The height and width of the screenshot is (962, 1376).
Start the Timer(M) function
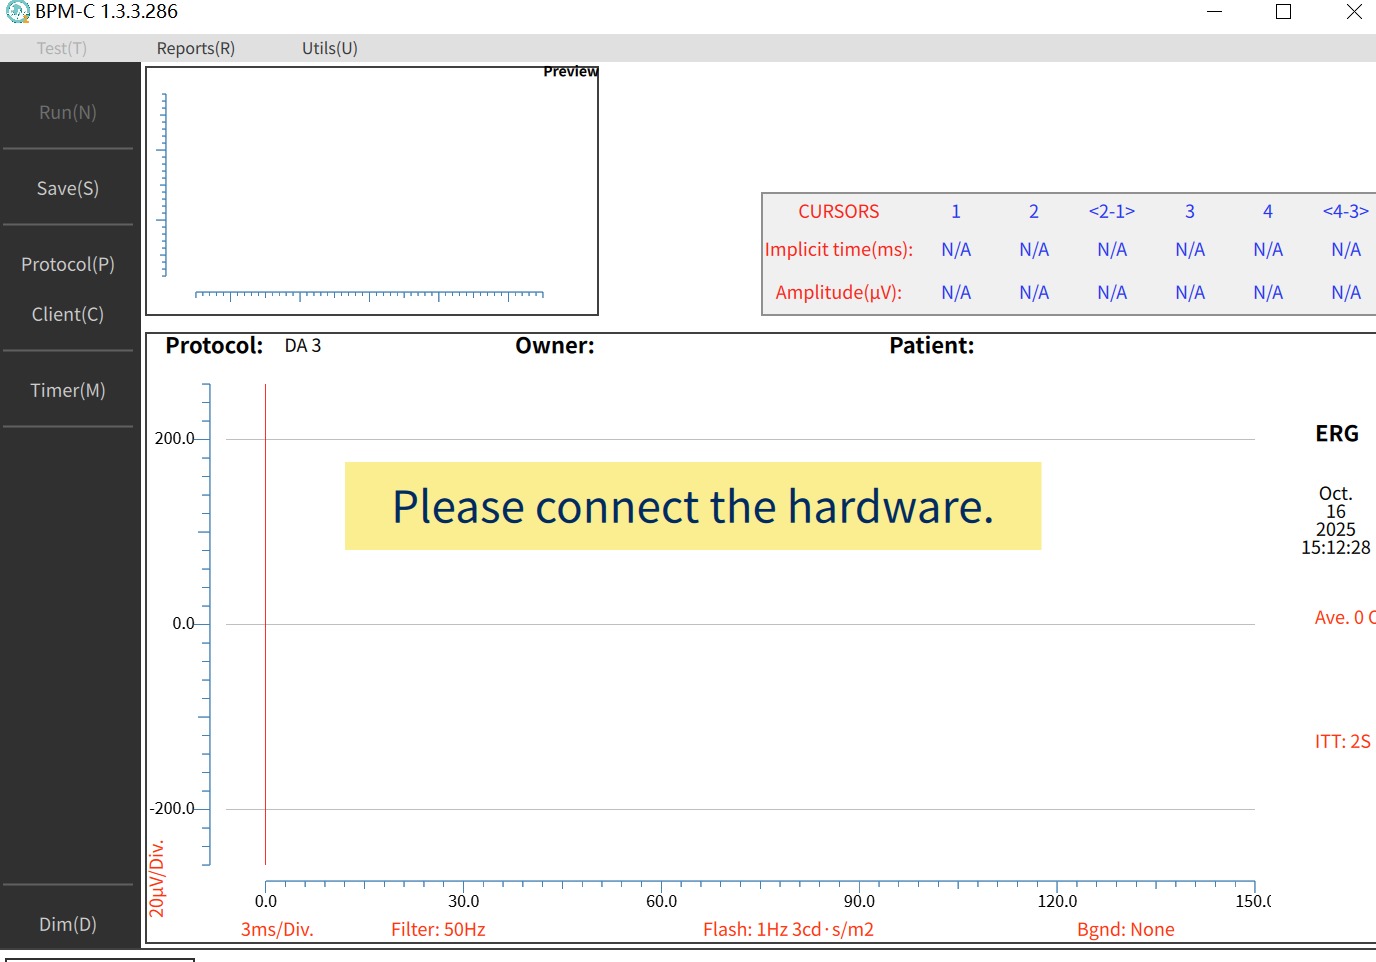pyautogui.click(x=68, y=390)
